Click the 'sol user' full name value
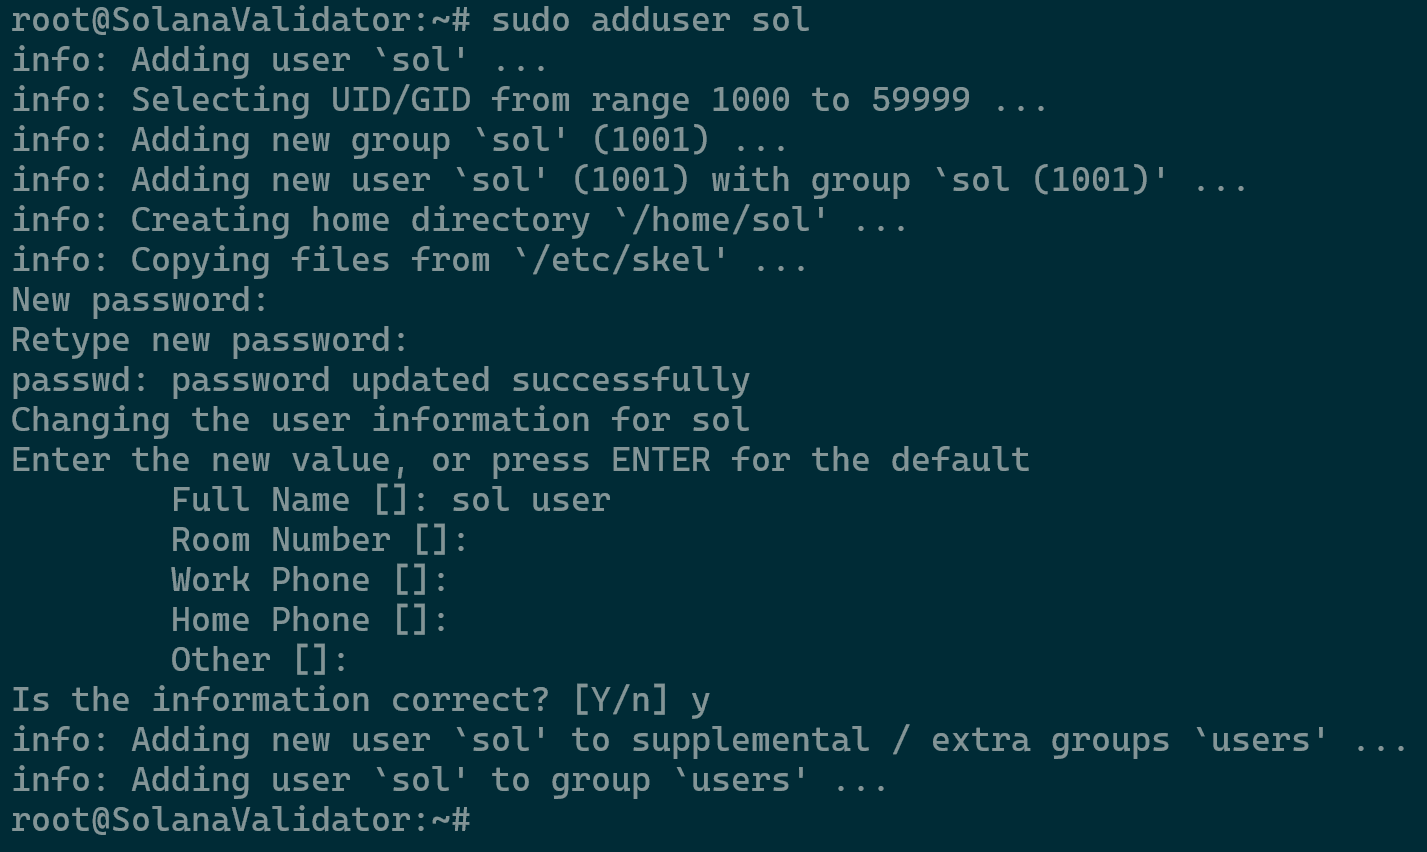The image size is (1427, 852). (530, 500)
